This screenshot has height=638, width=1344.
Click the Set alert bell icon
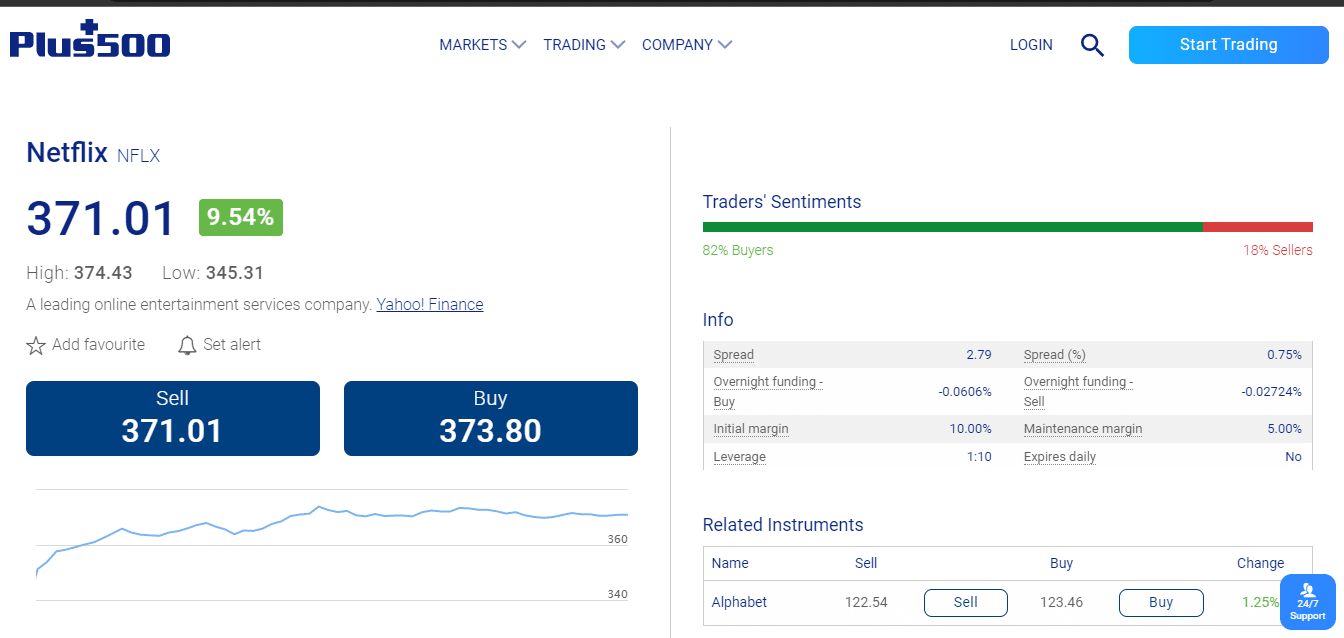[x=187, y=346]
